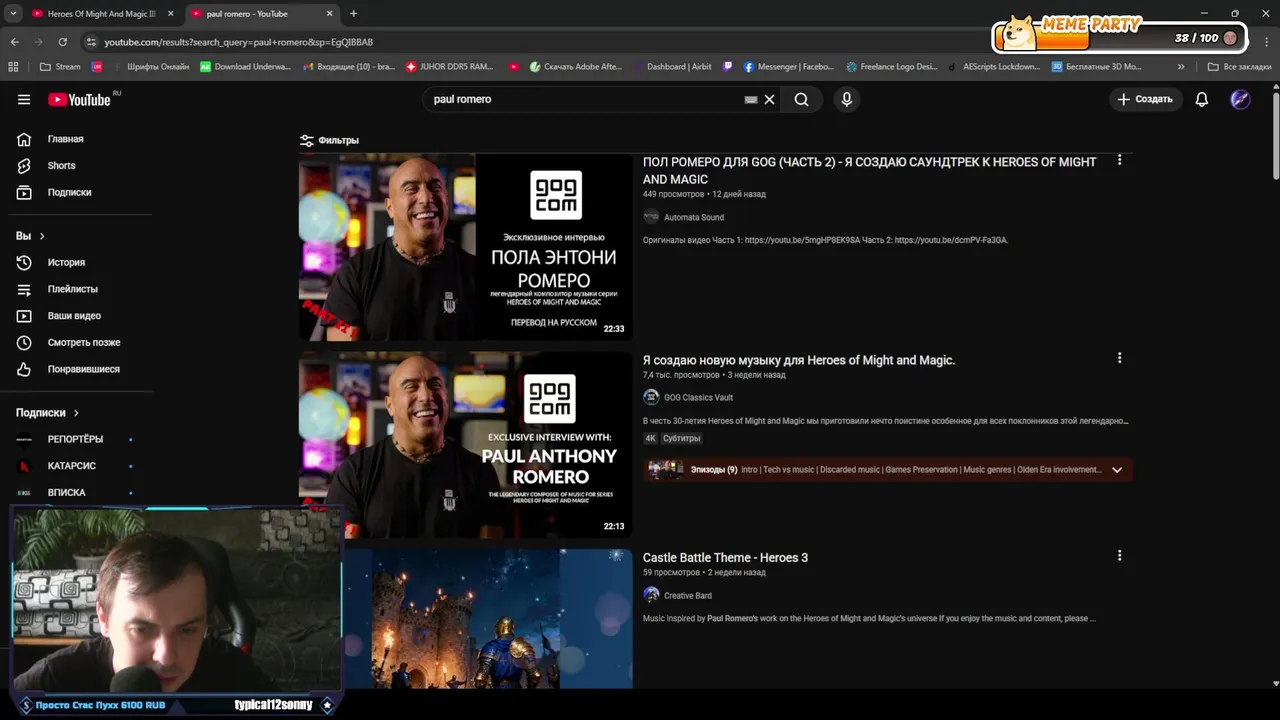Click the Создать button

(1145, 99)
